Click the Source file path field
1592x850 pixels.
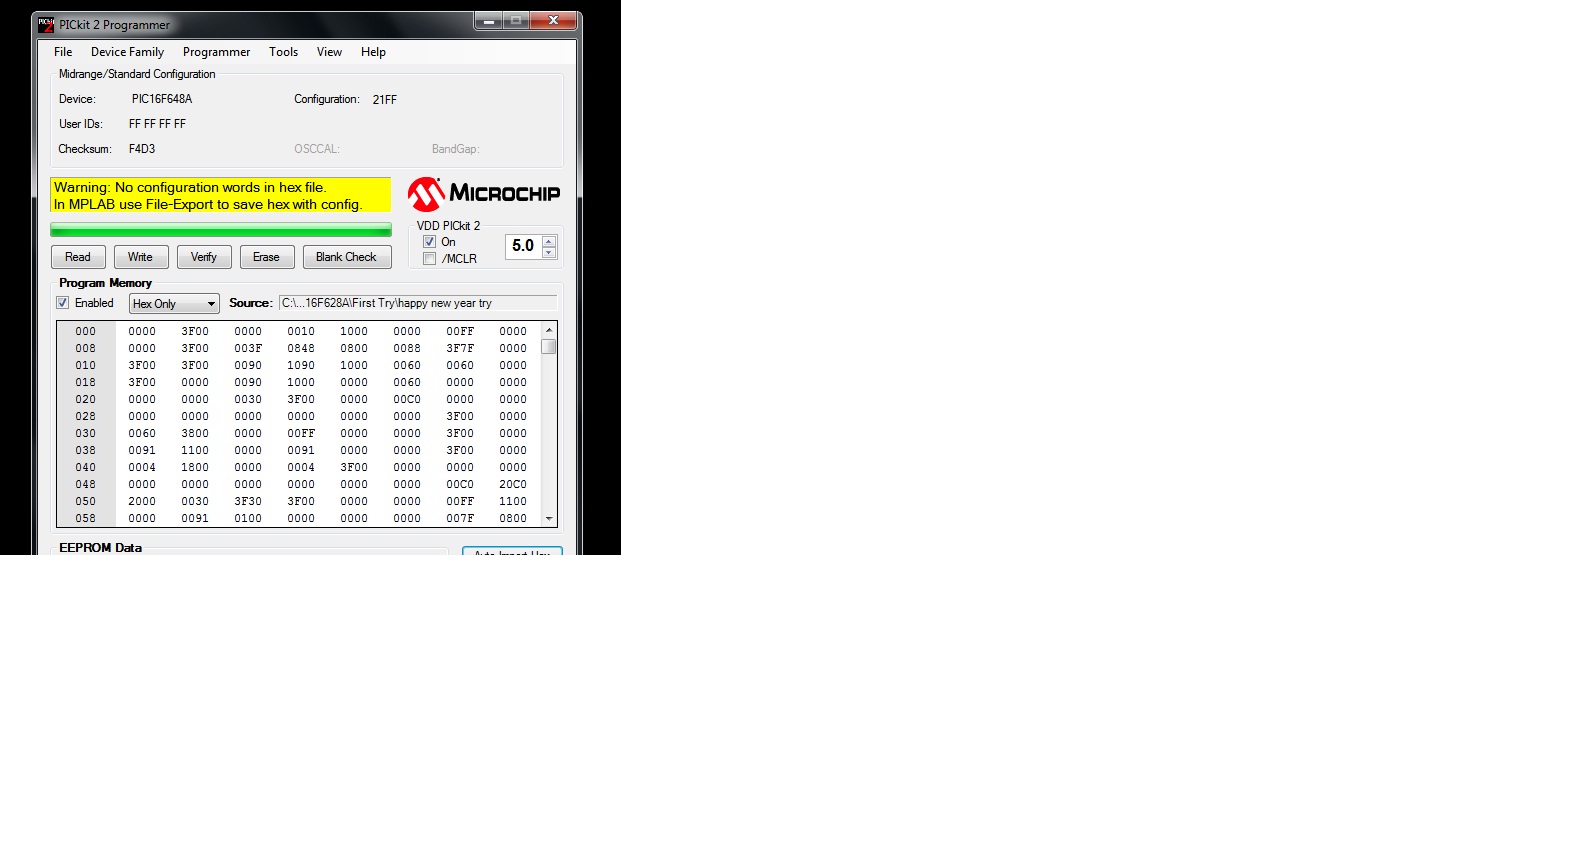coord(417,303)
